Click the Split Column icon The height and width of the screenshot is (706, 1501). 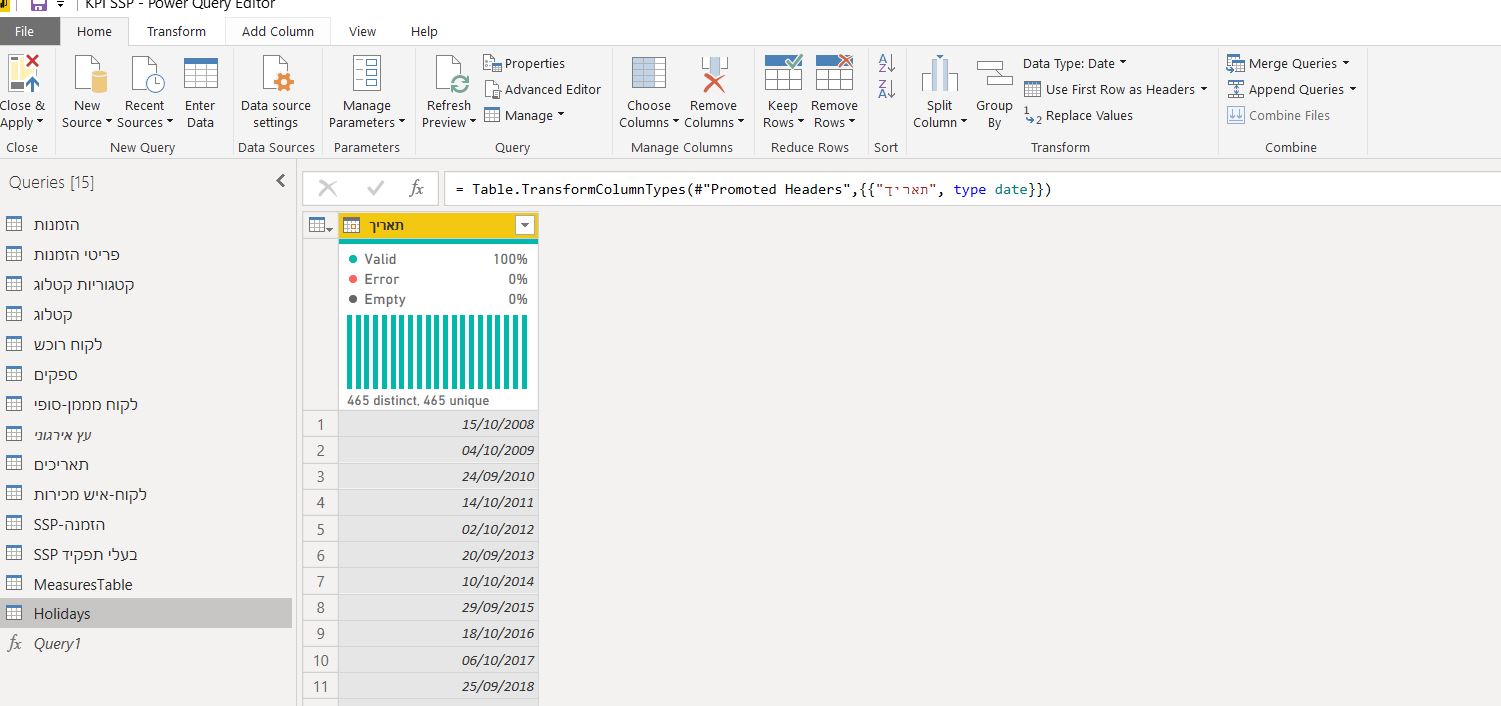point(940,74)
